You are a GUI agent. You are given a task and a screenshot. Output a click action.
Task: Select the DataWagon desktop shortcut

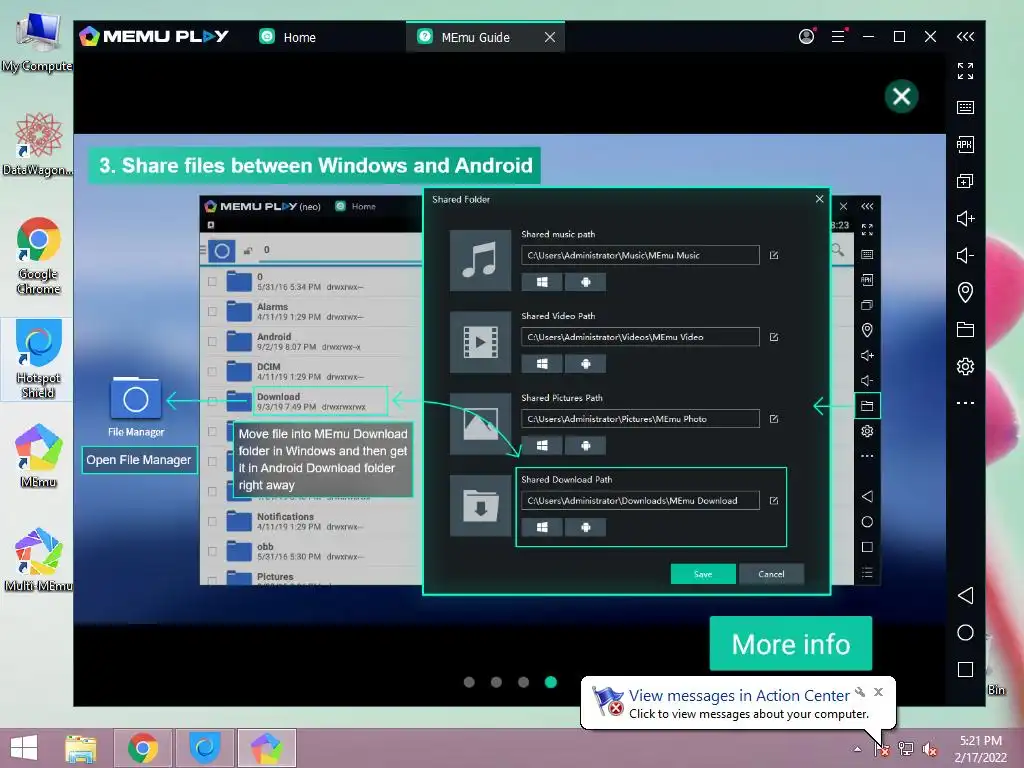pyautogui.click(x=37, y=145)
